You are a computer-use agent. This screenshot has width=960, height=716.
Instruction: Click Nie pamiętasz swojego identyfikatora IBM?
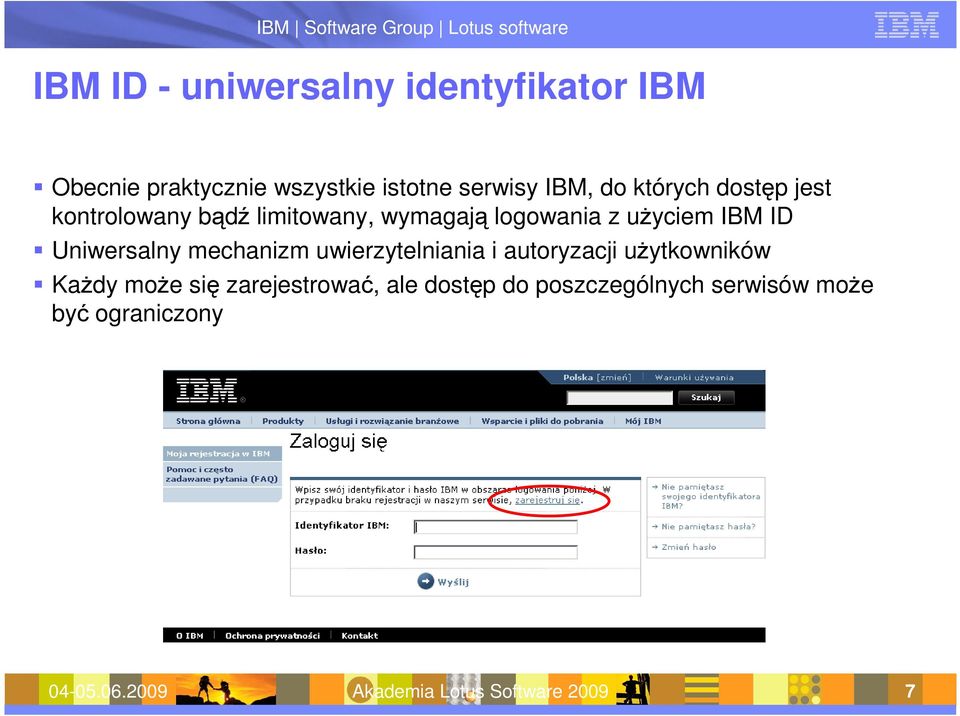[710, 497]
